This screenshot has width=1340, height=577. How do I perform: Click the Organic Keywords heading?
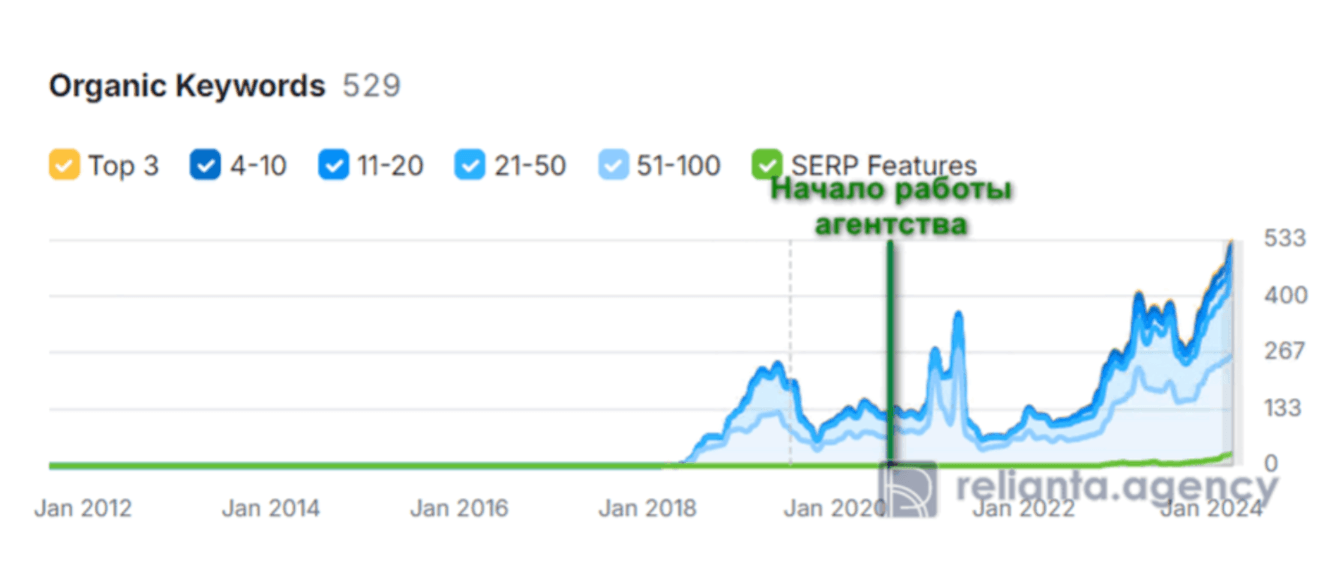point(187,86)
